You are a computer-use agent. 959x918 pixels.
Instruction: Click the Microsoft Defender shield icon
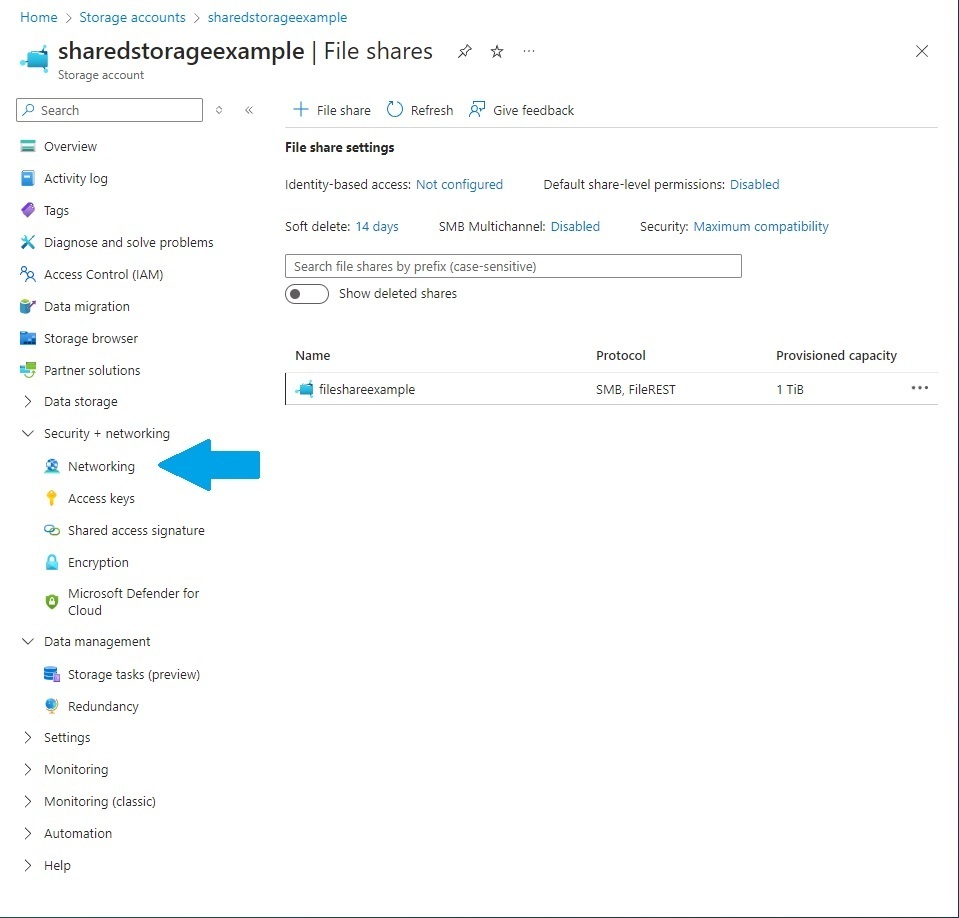[x=52, y=602]
